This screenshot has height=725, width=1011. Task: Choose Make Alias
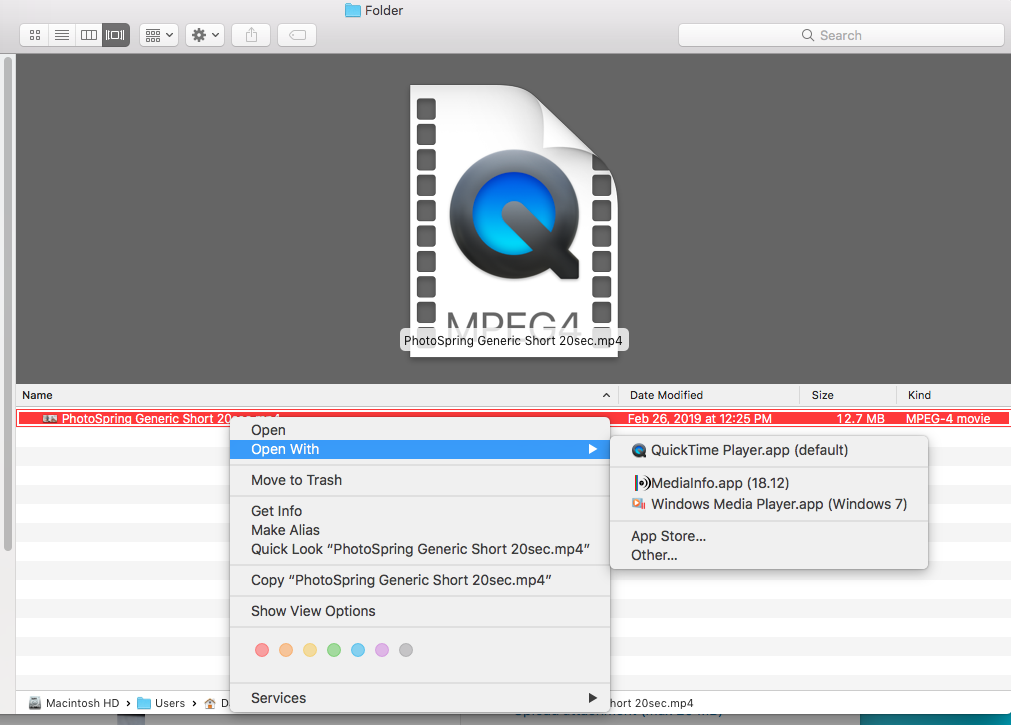(420, 530)
